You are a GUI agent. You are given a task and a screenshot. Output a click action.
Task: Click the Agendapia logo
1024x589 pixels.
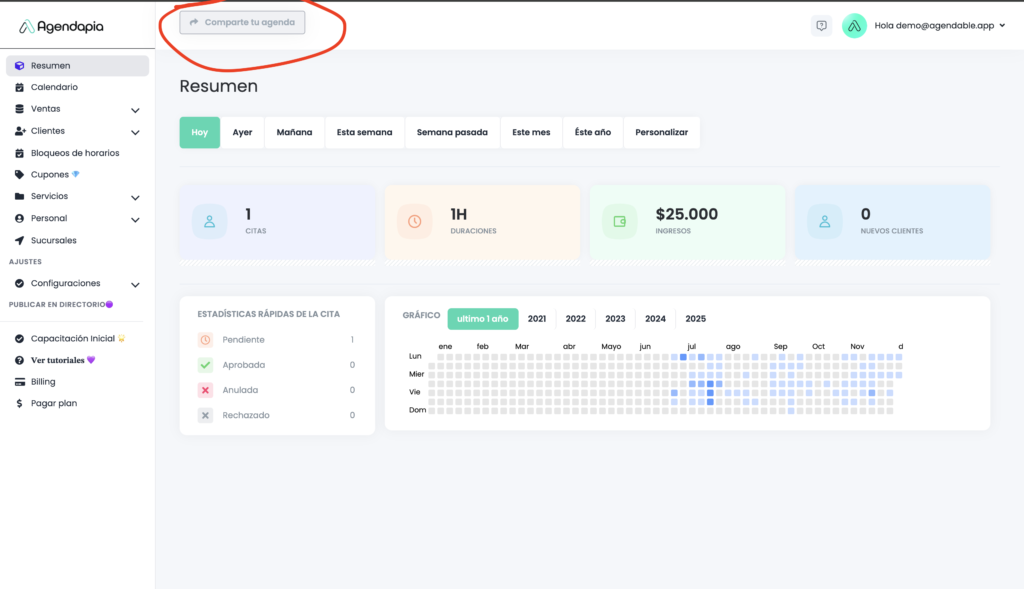pos(62,27)
